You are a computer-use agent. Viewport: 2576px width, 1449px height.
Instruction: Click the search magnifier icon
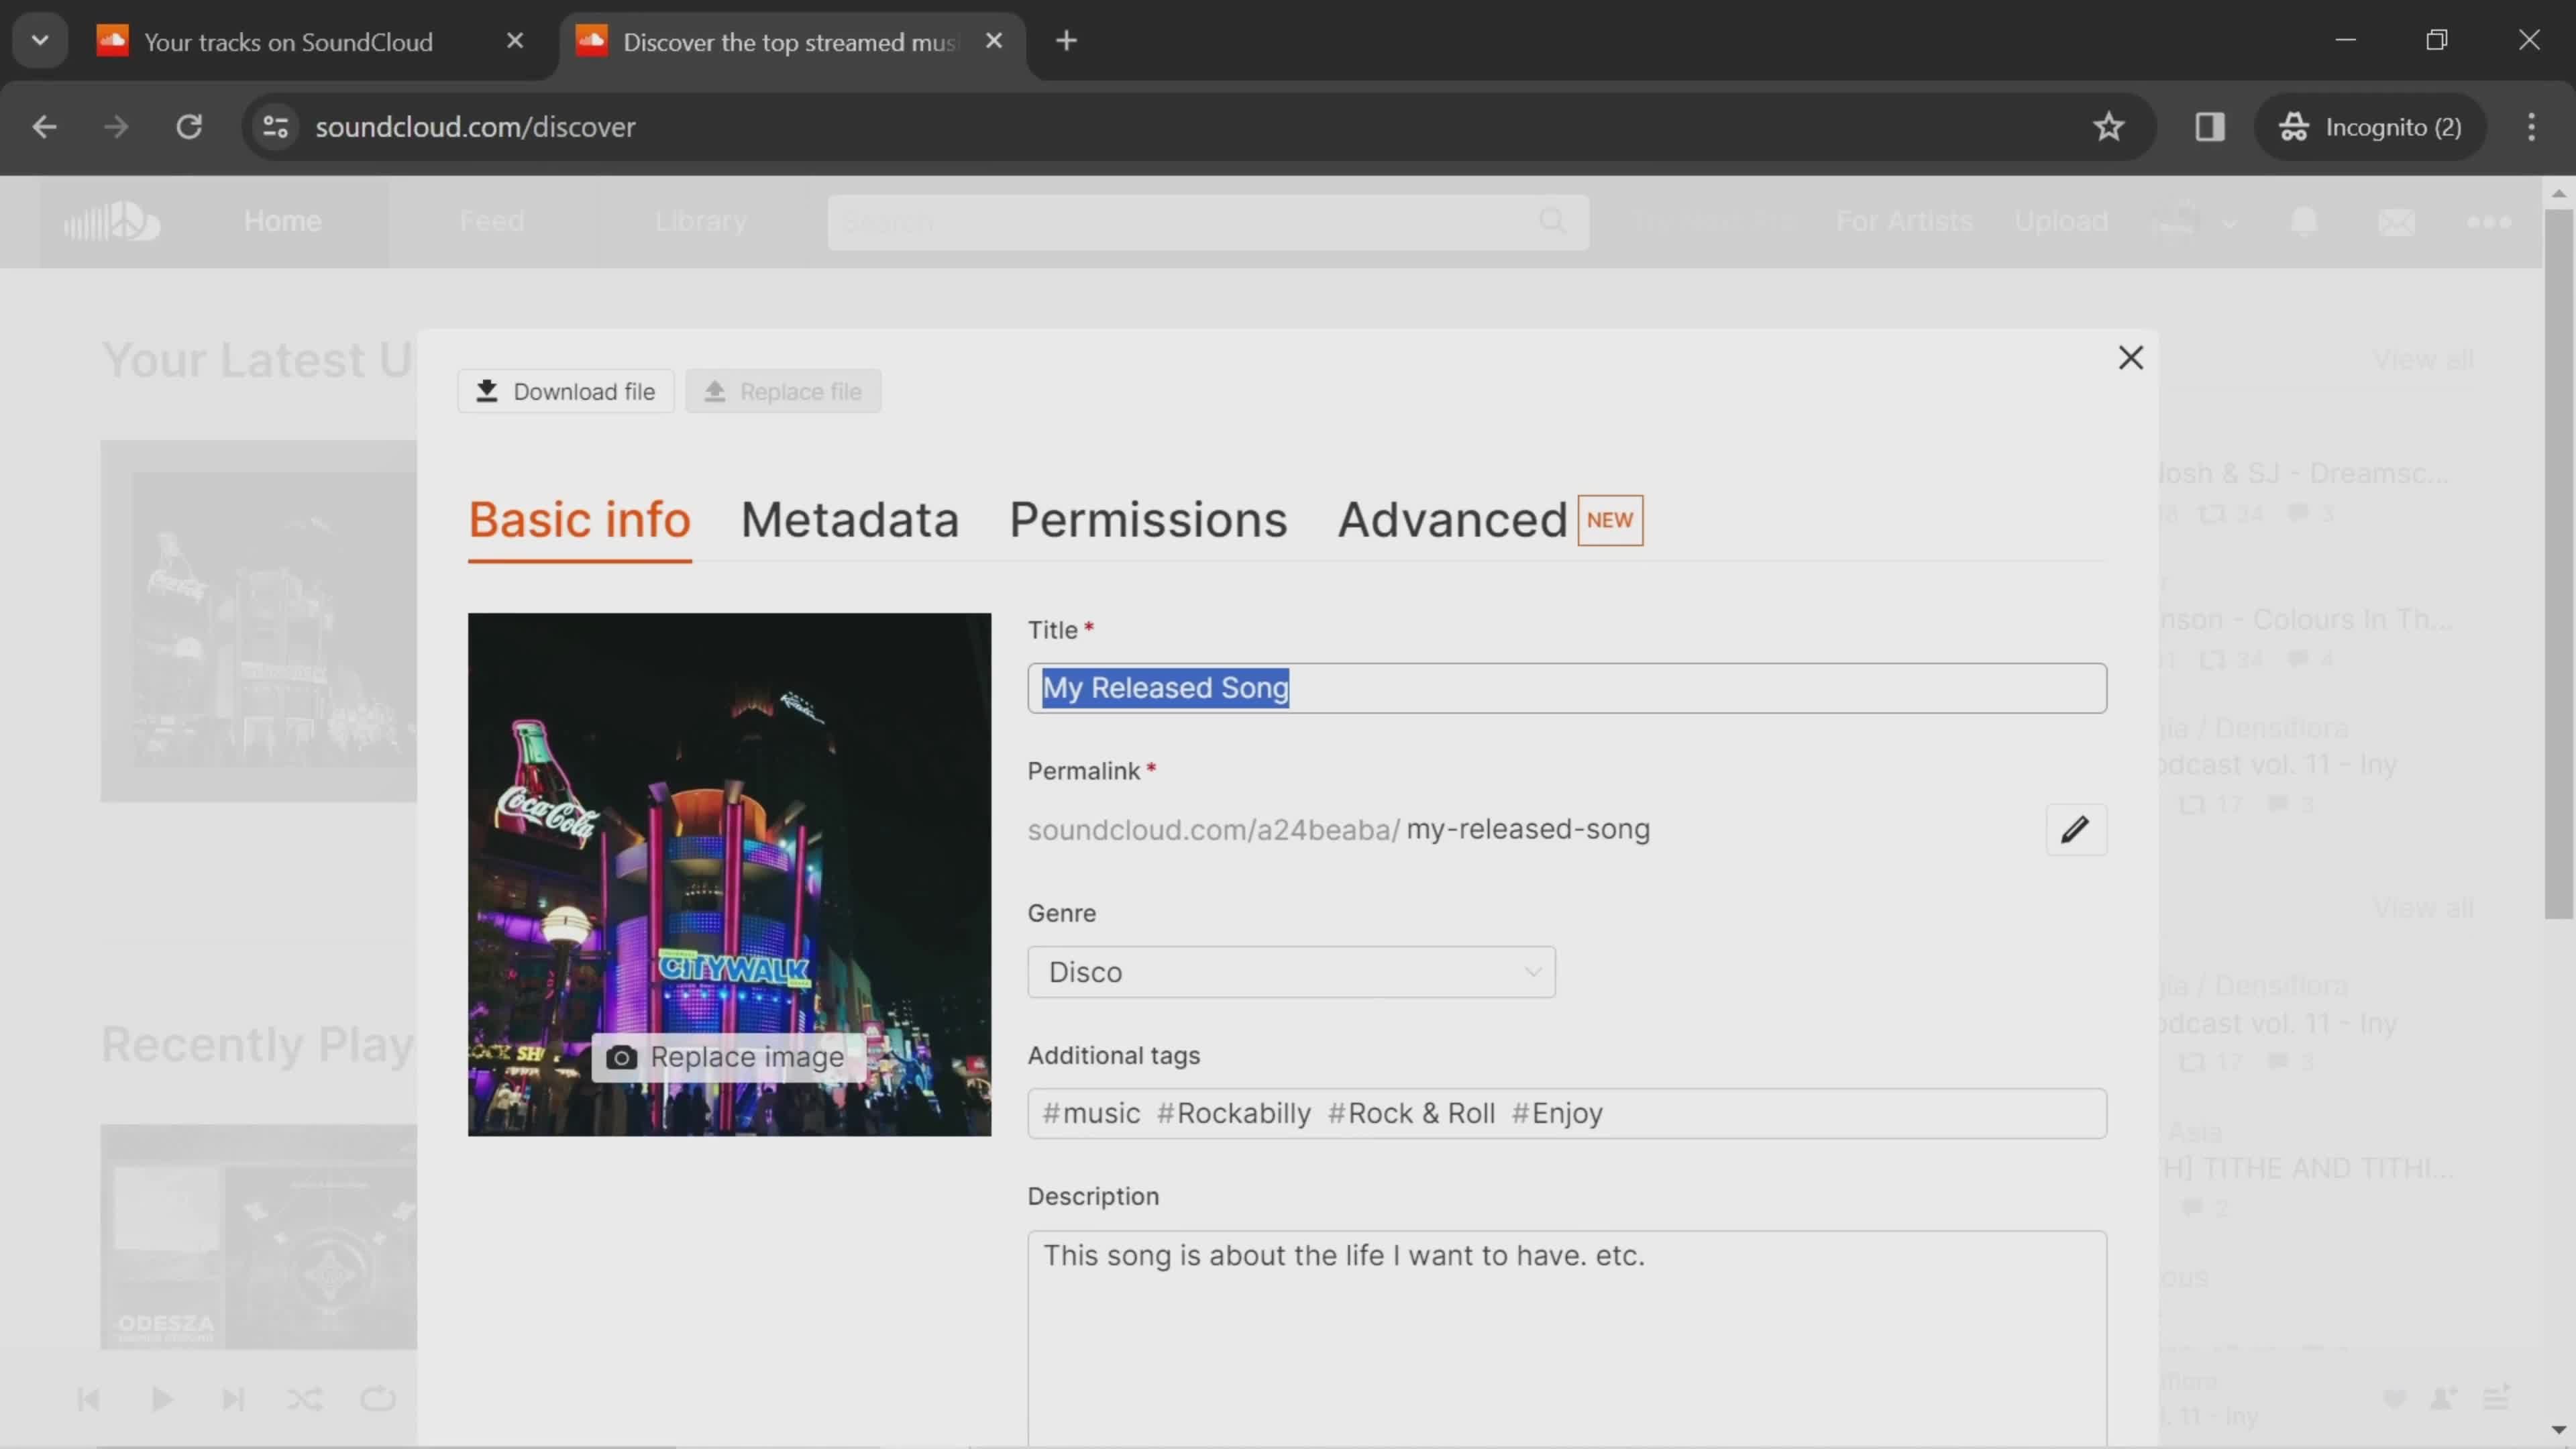(1552, 219)
